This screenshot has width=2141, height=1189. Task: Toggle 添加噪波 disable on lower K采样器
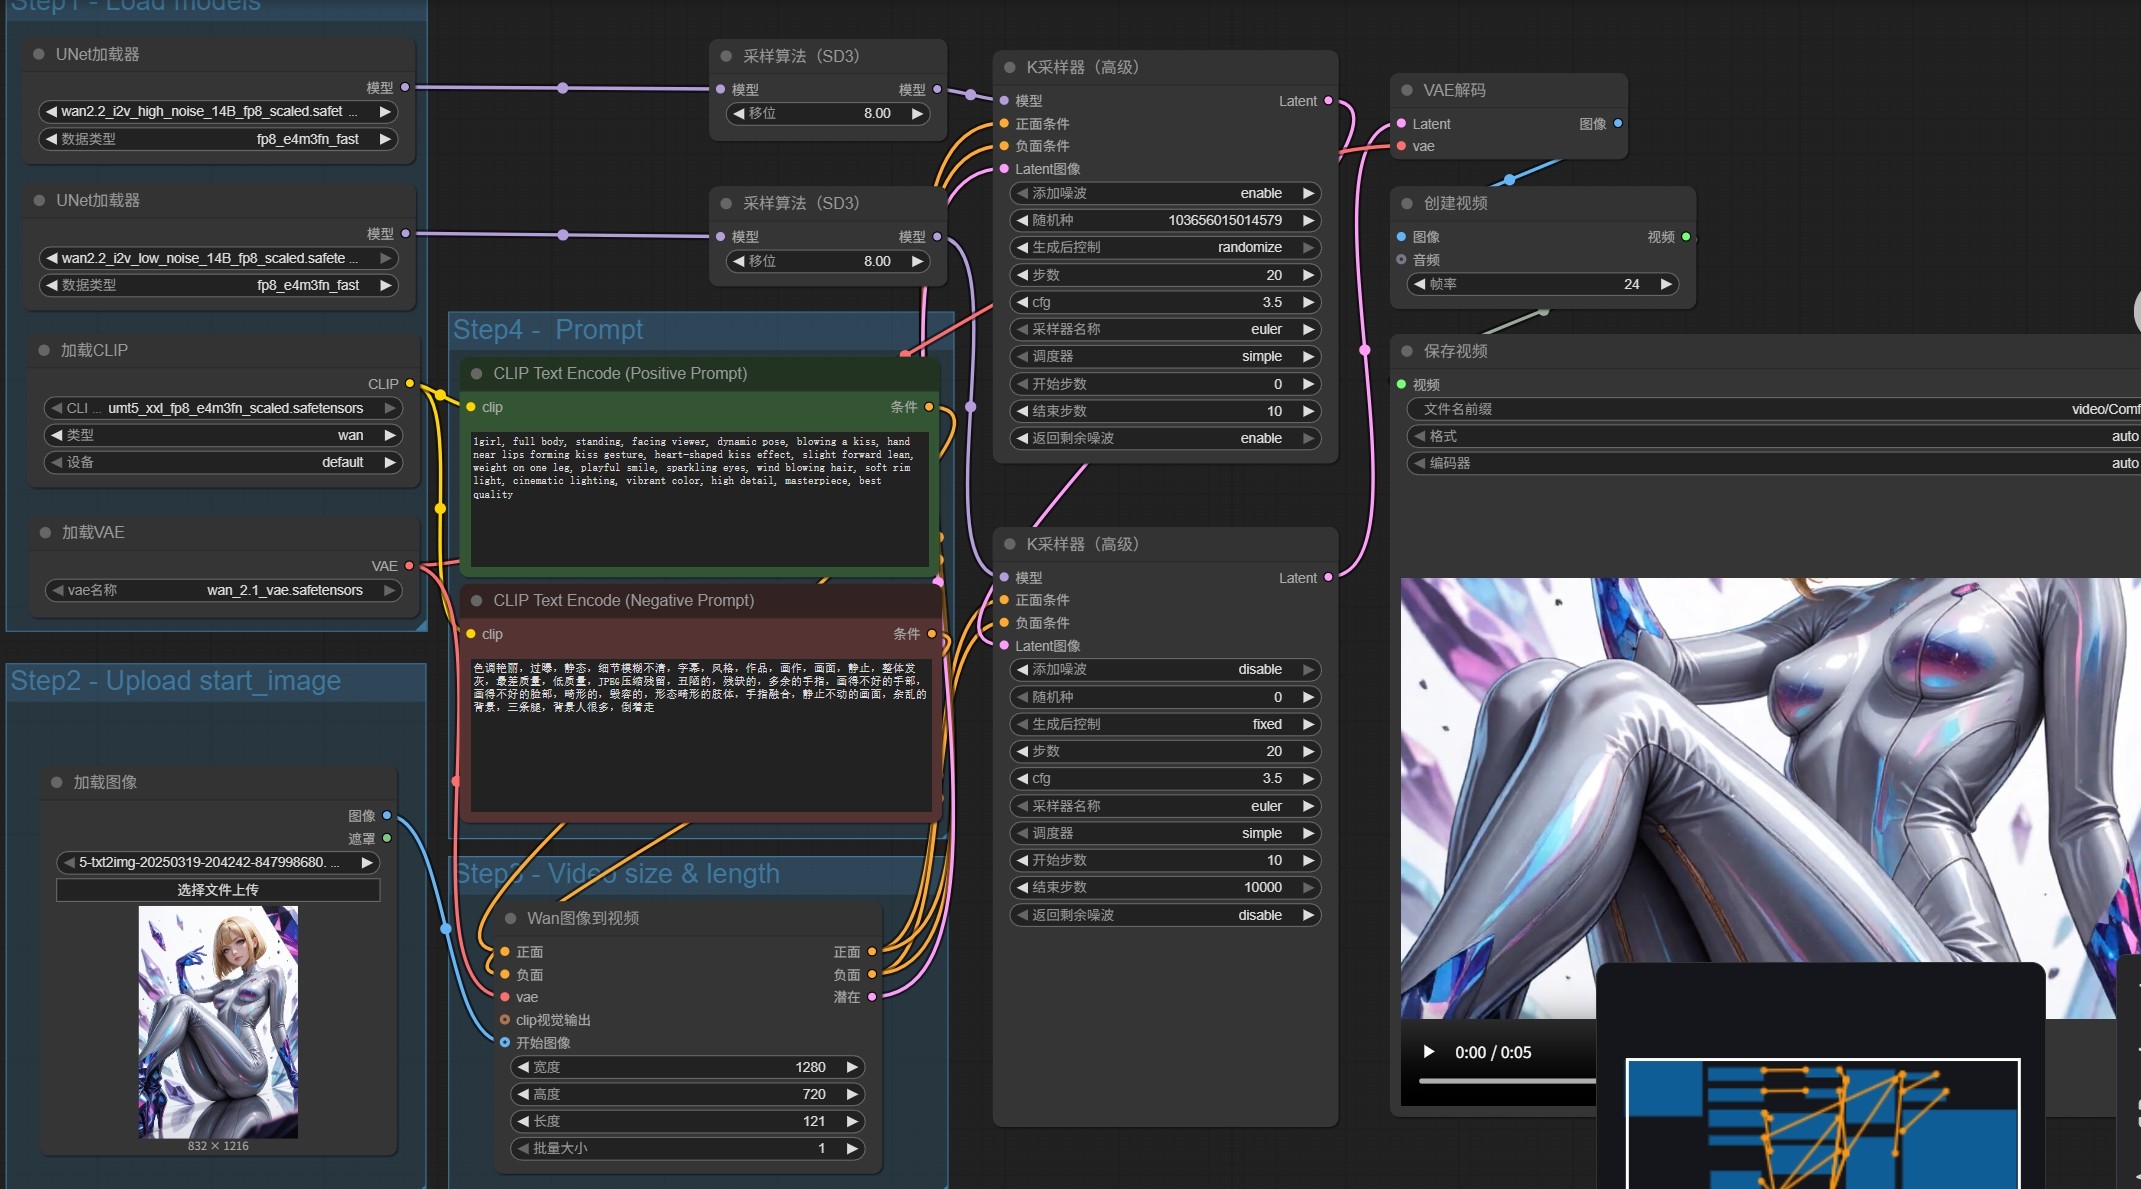click(x=1165, y=669)
